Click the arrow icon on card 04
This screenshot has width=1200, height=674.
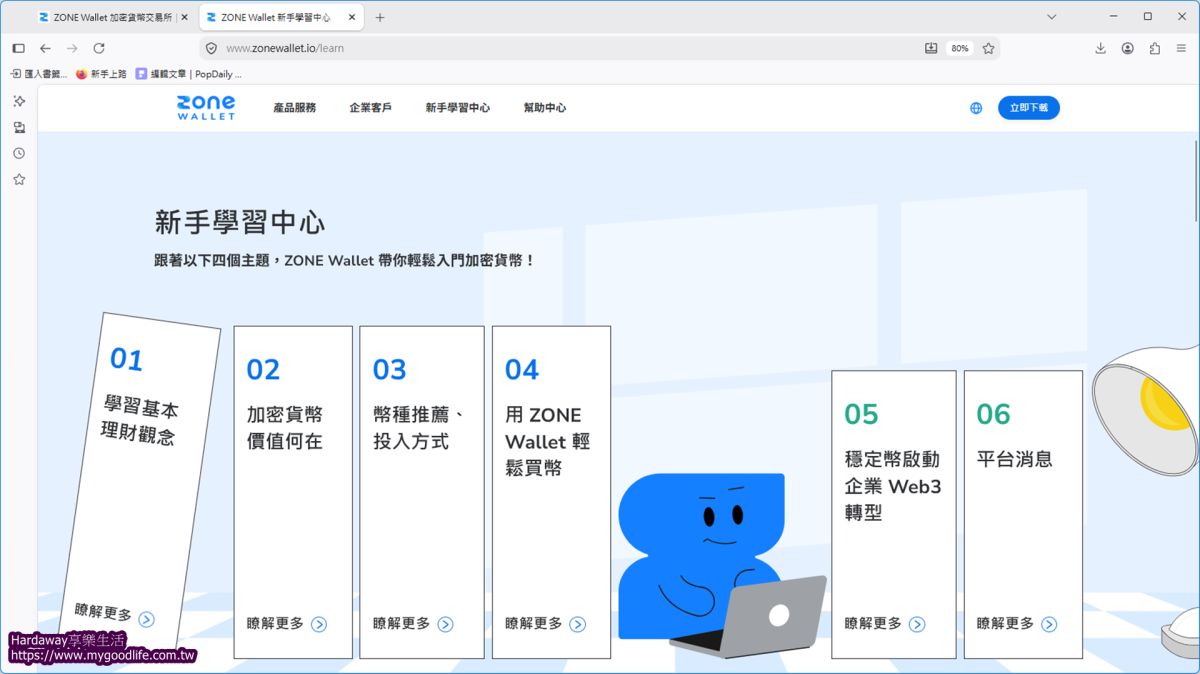click(578, 624)
